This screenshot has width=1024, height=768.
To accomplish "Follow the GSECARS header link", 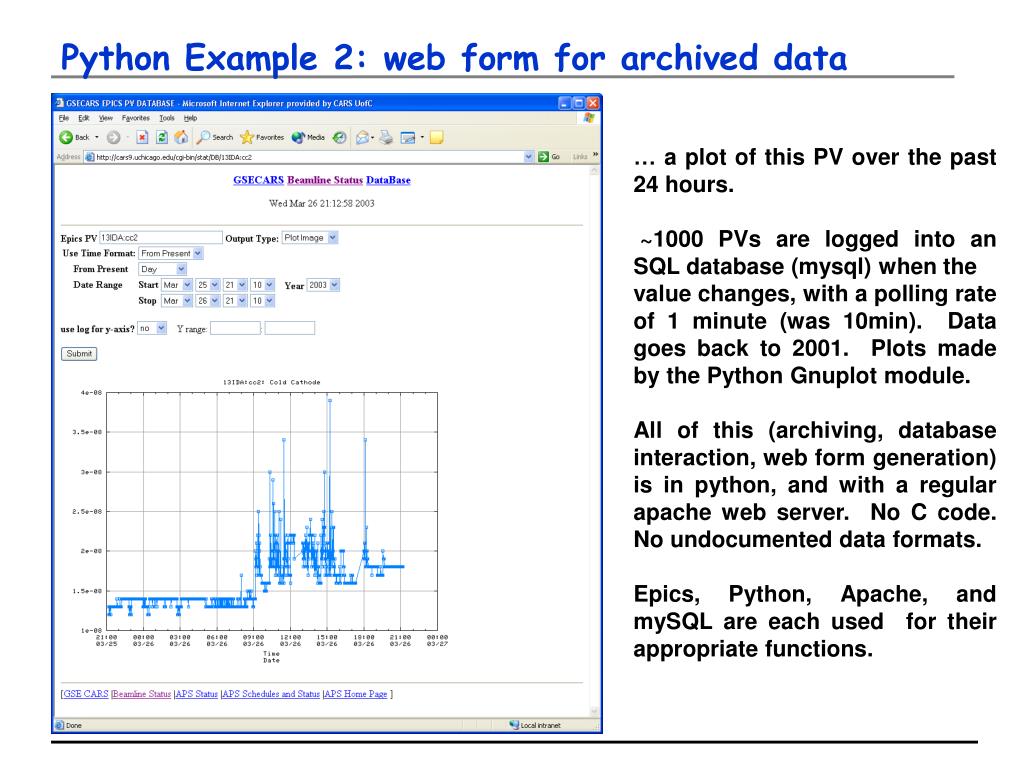I will click(x=259, y=180).
